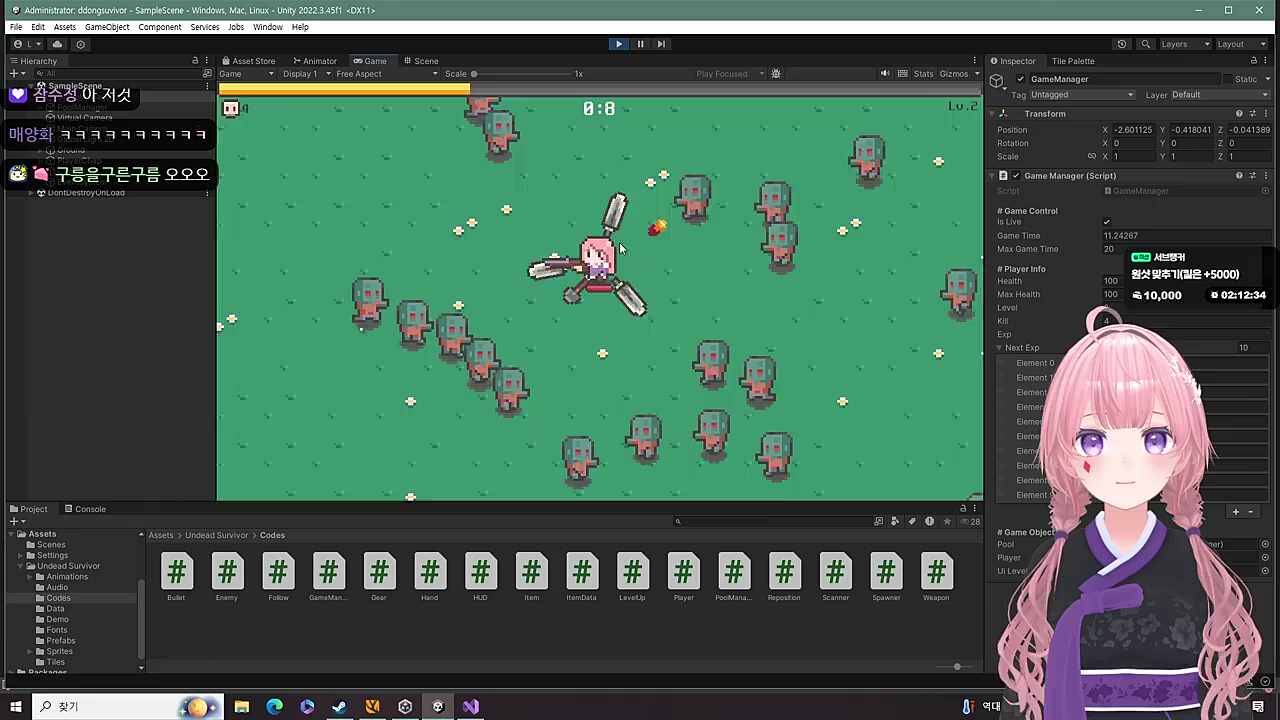Image resolution: width=1280 pixels, height=720 pixels.
Task: Open the Window menu
Action: (267, 27)
